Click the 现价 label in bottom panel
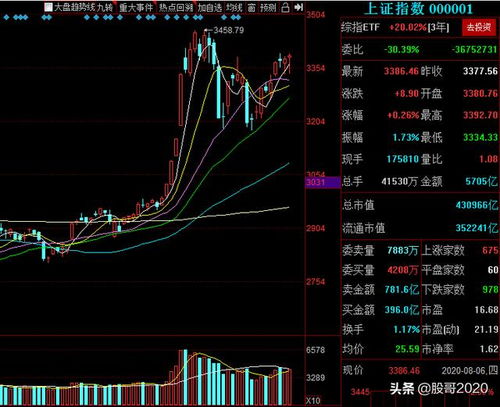The height and width of the screenshot is (407, 500). [353, 370]
